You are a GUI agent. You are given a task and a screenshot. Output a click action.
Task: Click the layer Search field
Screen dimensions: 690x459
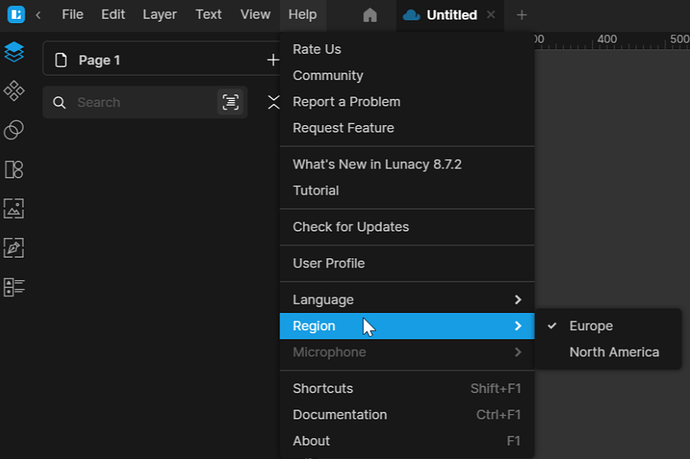(145, 102)
